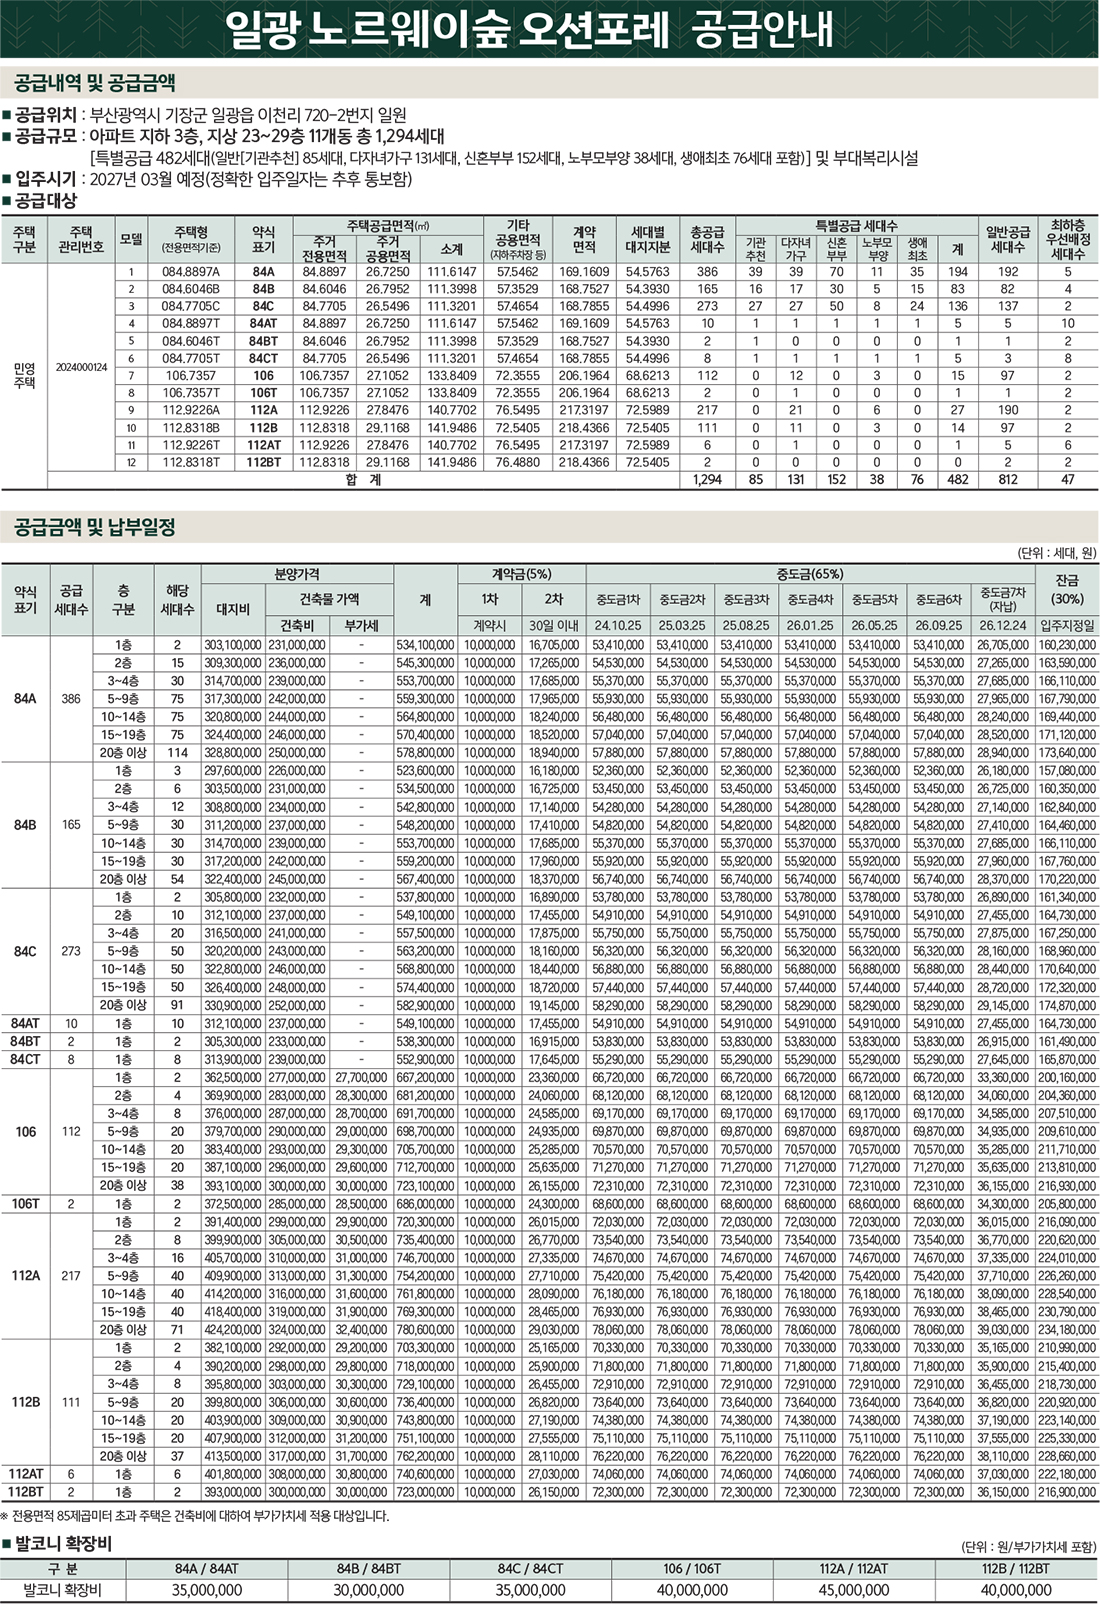The width and height of the screenshot is (1100, 1621).
Task: Click the 특별공급 482세대 breakdown line
Action: click(503, 158)
